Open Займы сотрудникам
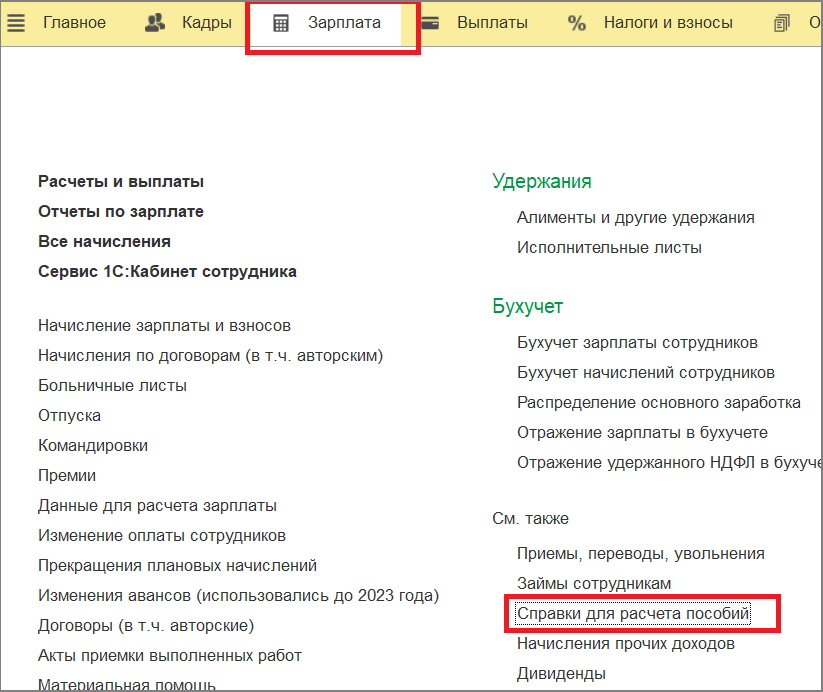Image resolution: width=823 pixels, height=692 pixels. point(593,582)
